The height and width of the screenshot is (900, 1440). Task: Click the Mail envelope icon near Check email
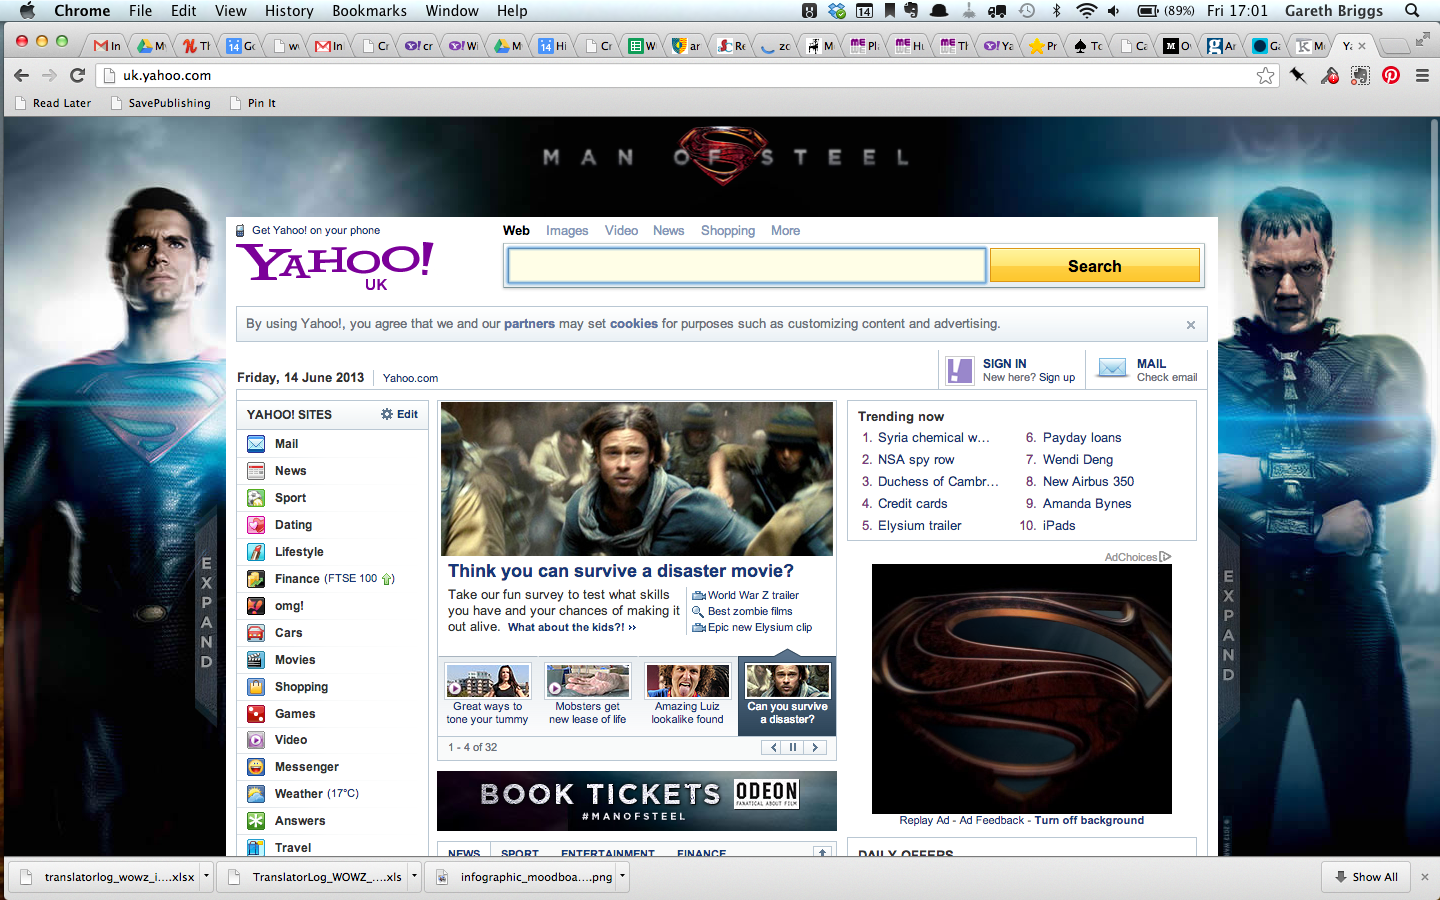pos(1112,367)
